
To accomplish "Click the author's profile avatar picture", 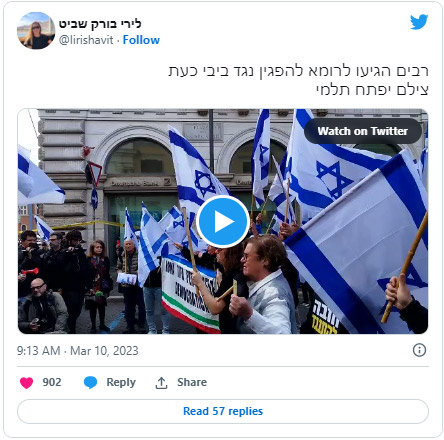I will coord(36,31).
